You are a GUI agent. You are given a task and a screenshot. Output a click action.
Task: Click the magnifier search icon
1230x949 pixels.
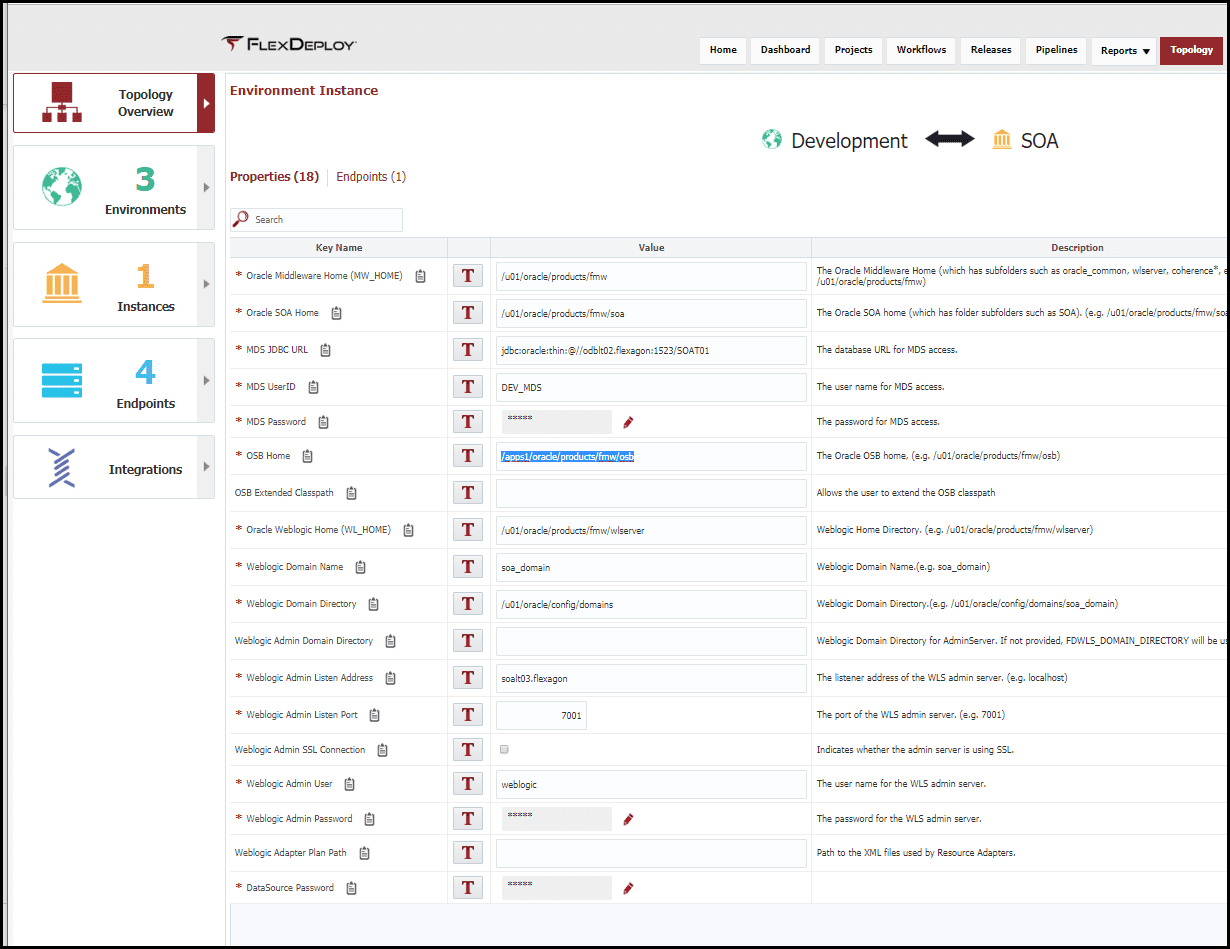point(241,219)
